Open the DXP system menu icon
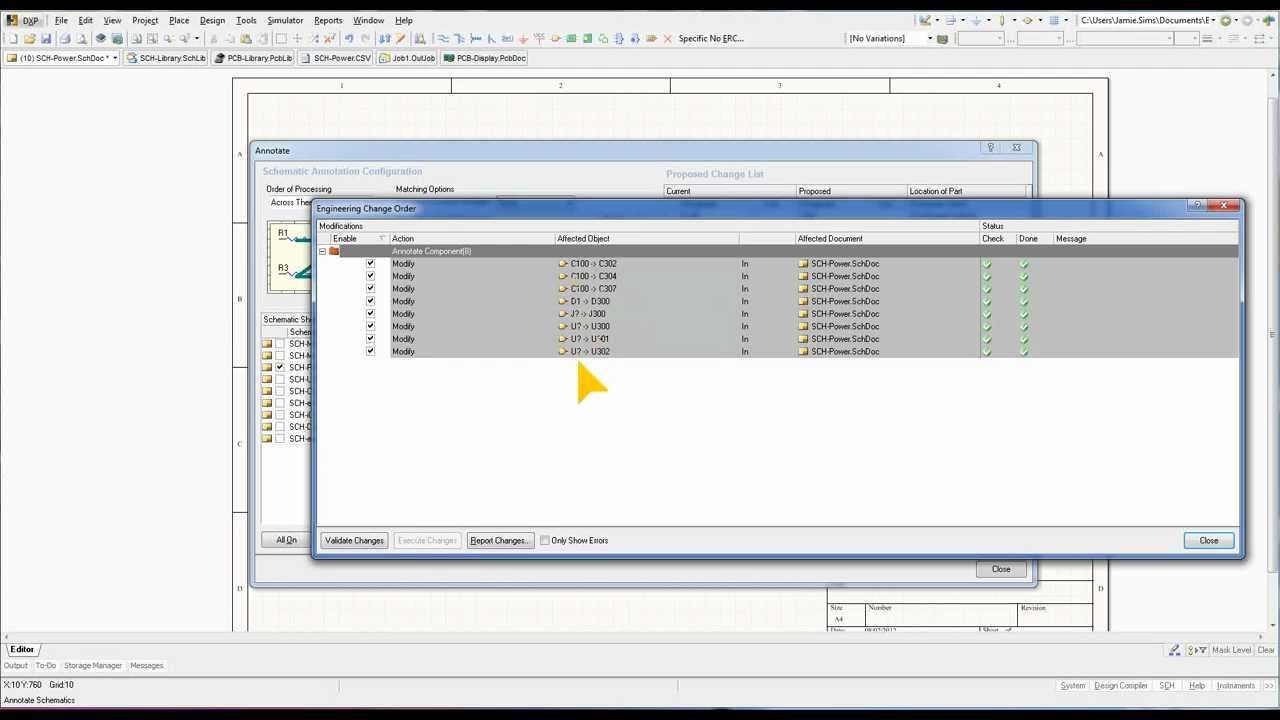Viewport: 1280px width, 720px height. click(x=13, y=20)
